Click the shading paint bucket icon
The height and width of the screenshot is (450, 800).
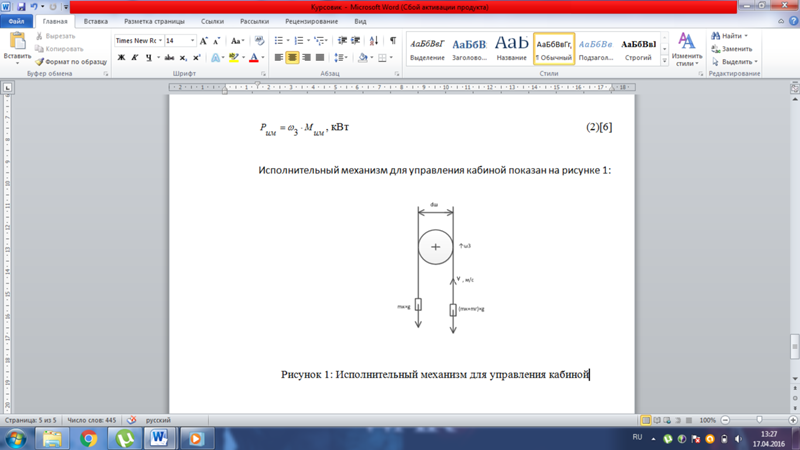point(362,58)
